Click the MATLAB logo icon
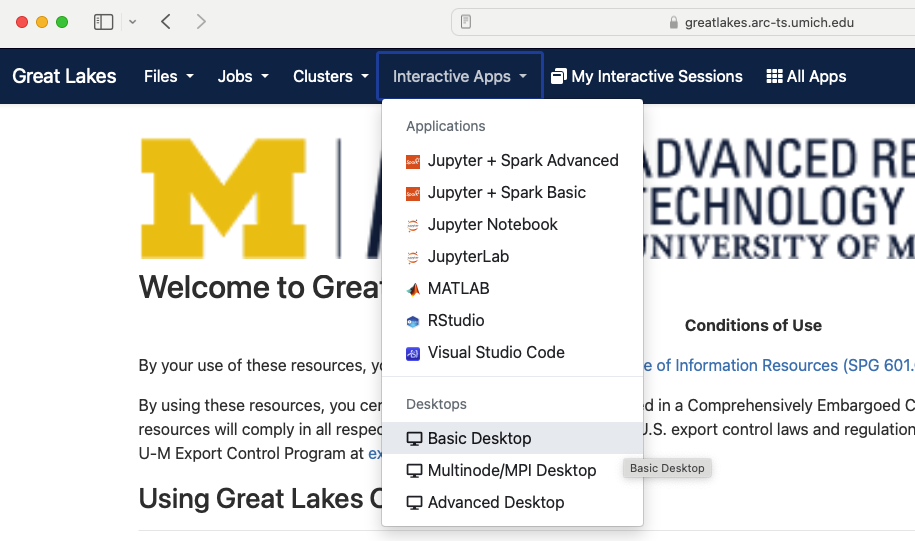This screenshot has height=541, width=915. tap(413, 289)
